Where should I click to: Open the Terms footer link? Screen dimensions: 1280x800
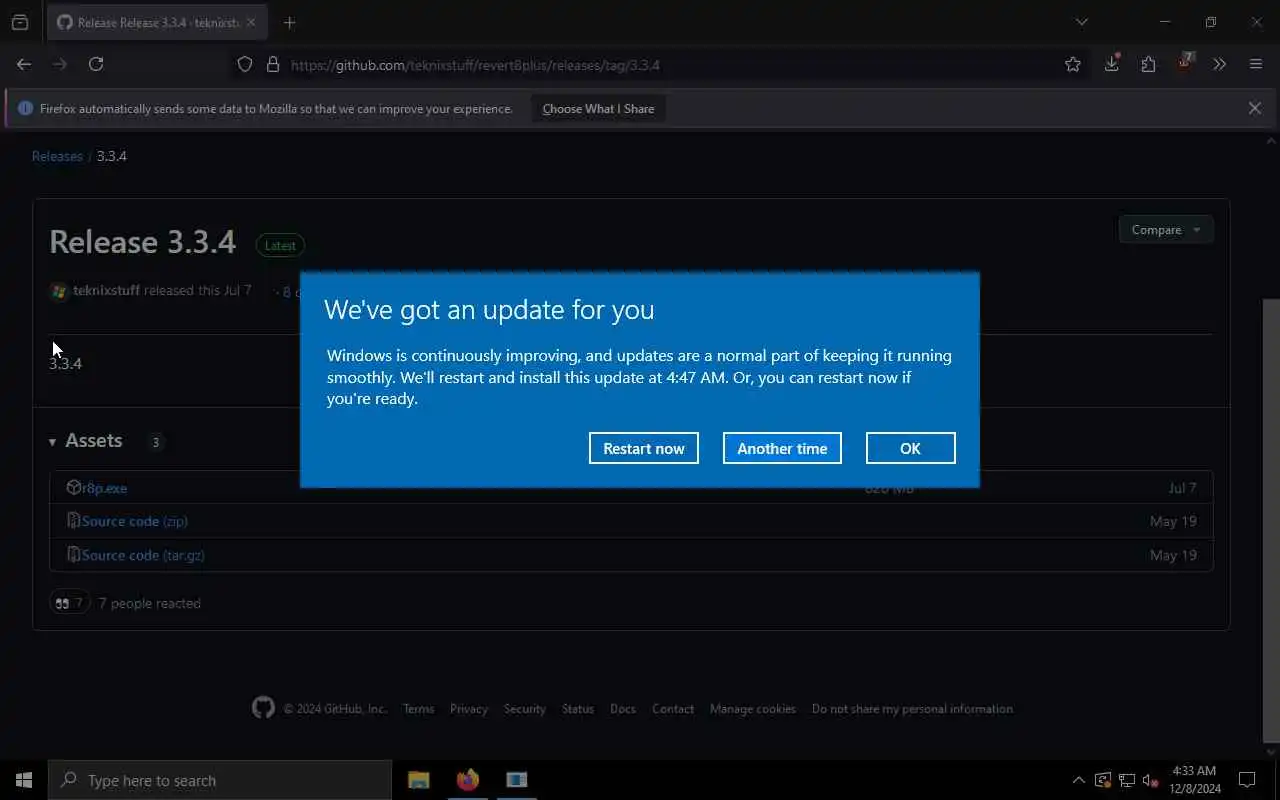pos(418,709)
